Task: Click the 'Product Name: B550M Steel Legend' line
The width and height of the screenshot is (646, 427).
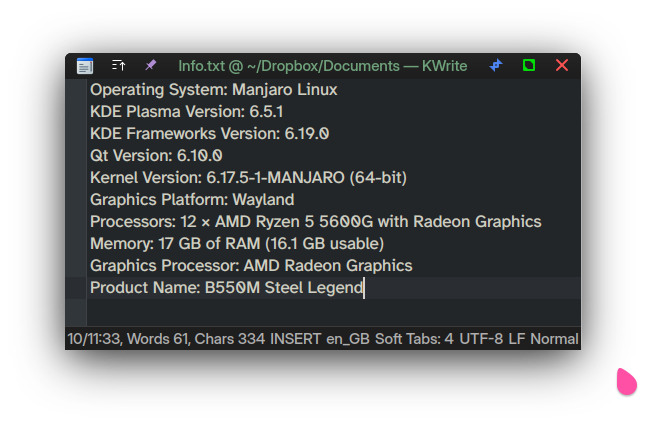Action: [227, 288]
